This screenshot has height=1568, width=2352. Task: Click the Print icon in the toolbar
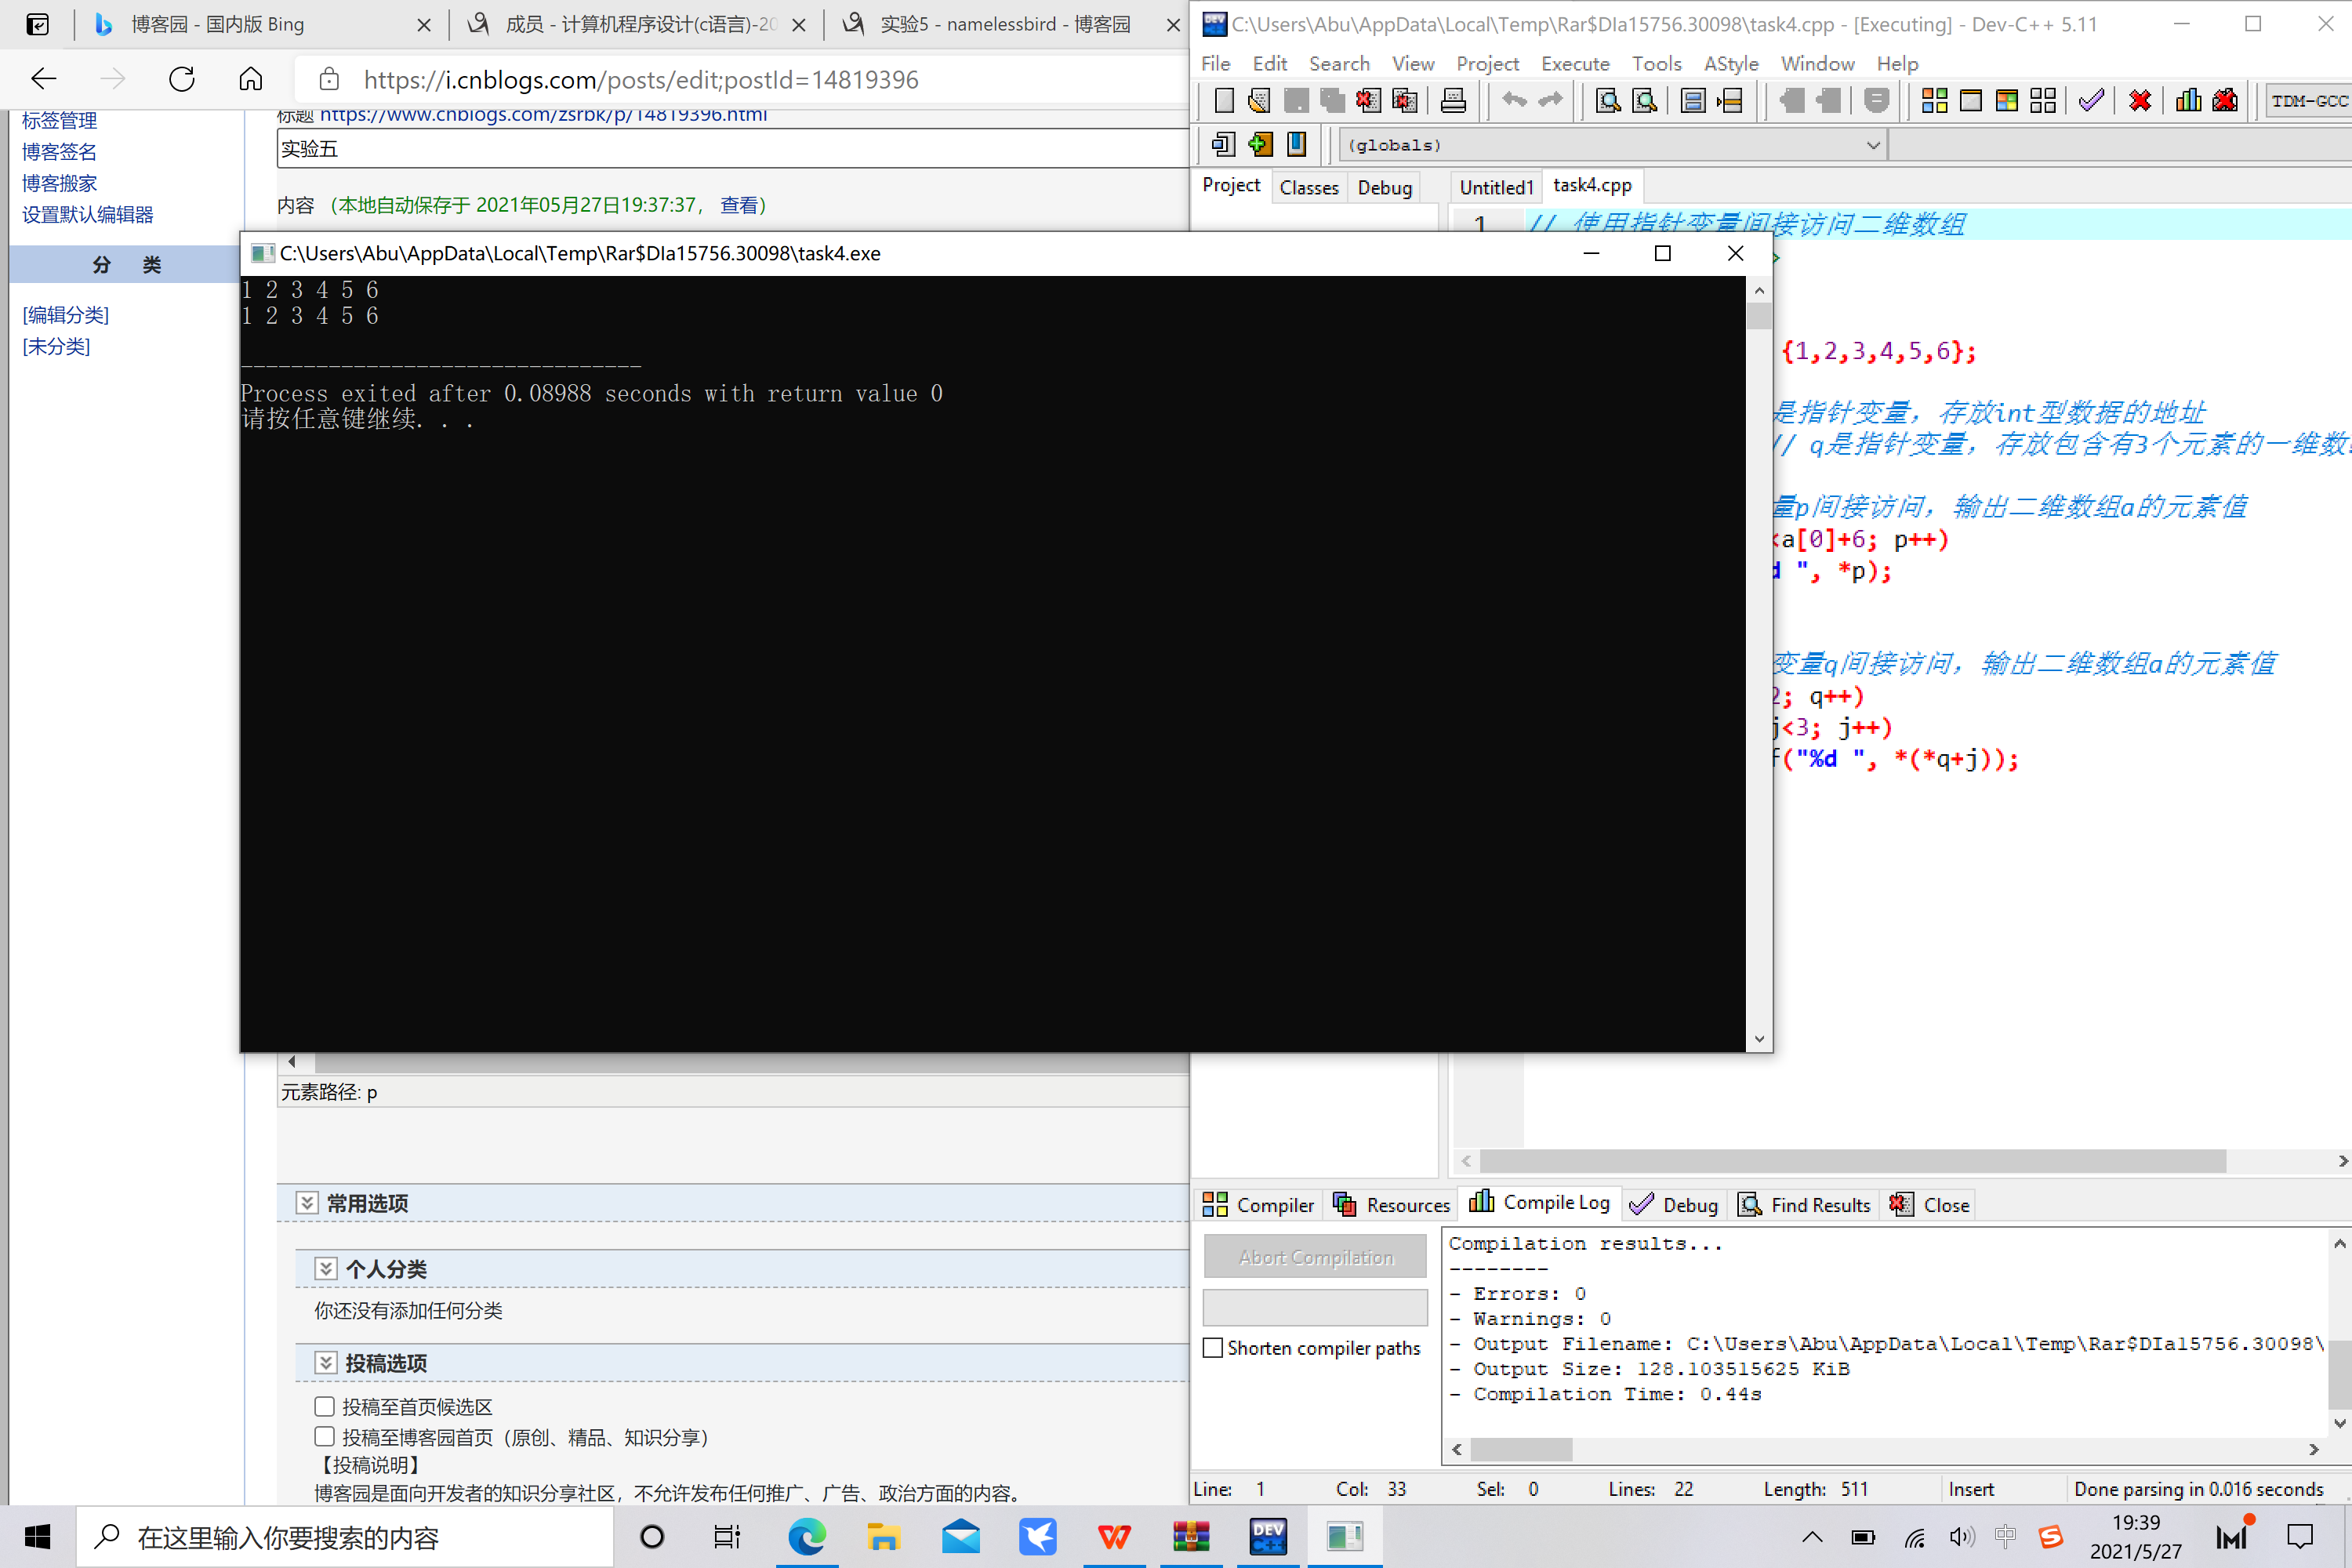[x=1453, y=100]
